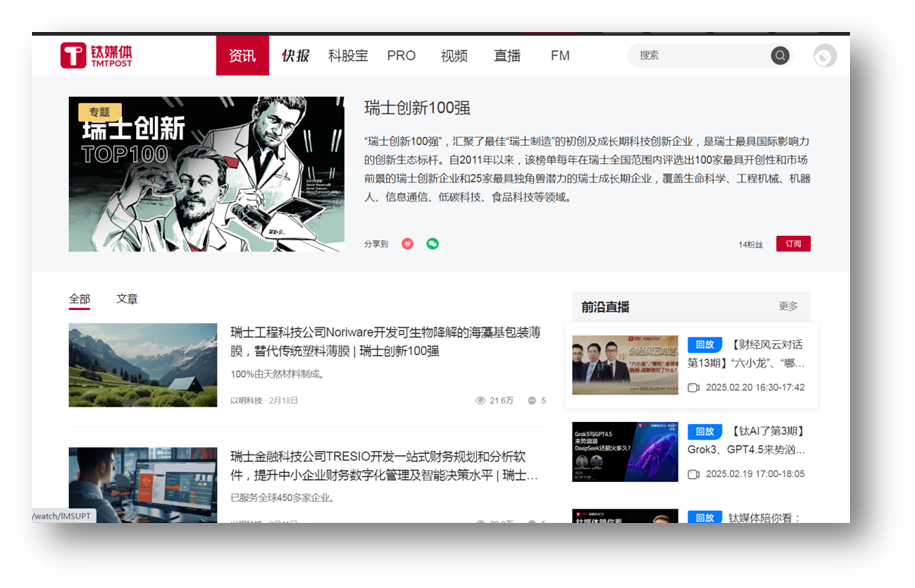Click 回放 badge on 钛媒体陪你看 item
Viewport: 915px width, 588px height.
[x=705, y=517]
